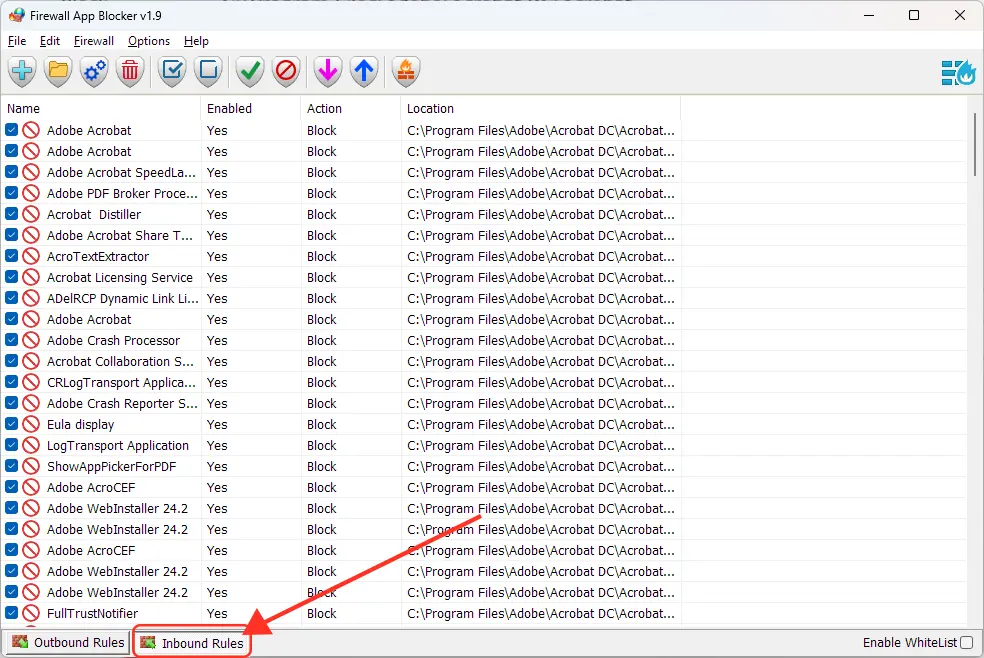The image size is (984, 658).
Task: Click block icon beside Adobe Acrobat SpeedLa...
Action: [31, 172]
